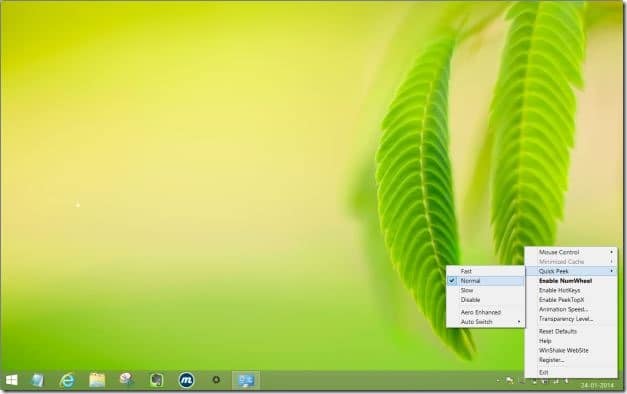The height and width of the screenshot is (394, 627).
Task: Select the Quick Peek menu item
Action: click(x=571, y=271)
